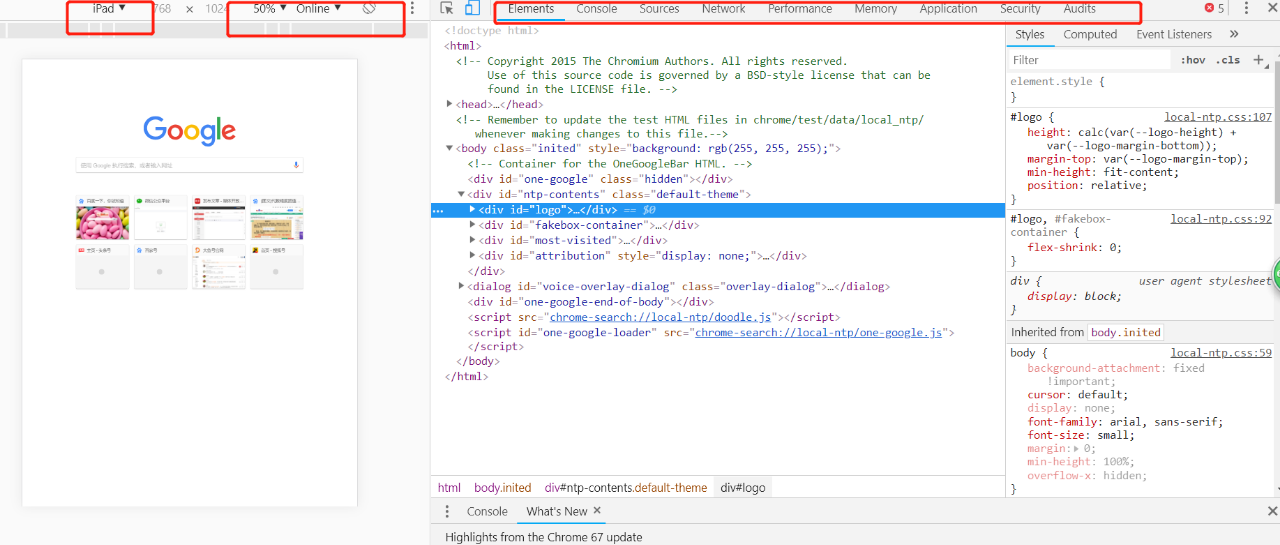The width and height of the screenshot is (1280, 545).
Task: Click the search box in the page preview
Action: (190, 164)
